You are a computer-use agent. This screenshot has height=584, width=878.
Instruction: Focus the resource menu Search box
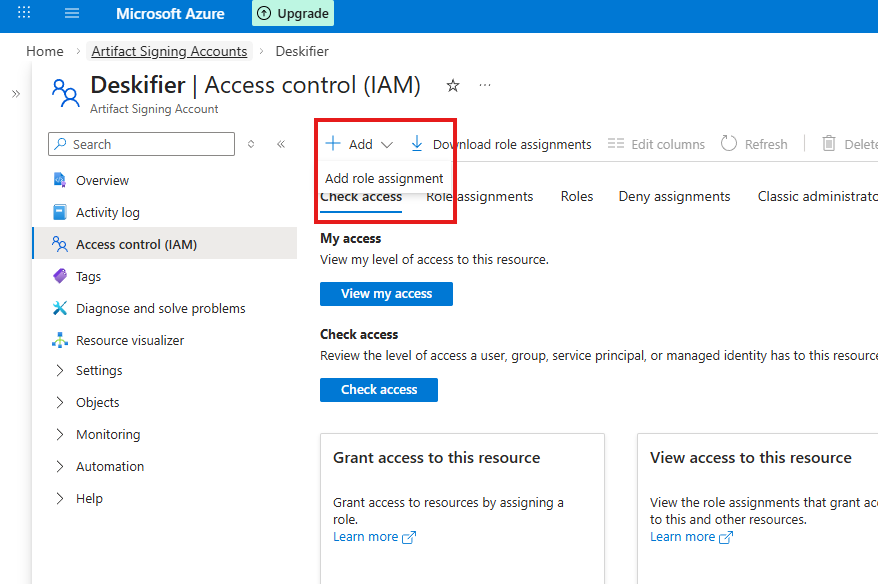click(141, 144)
